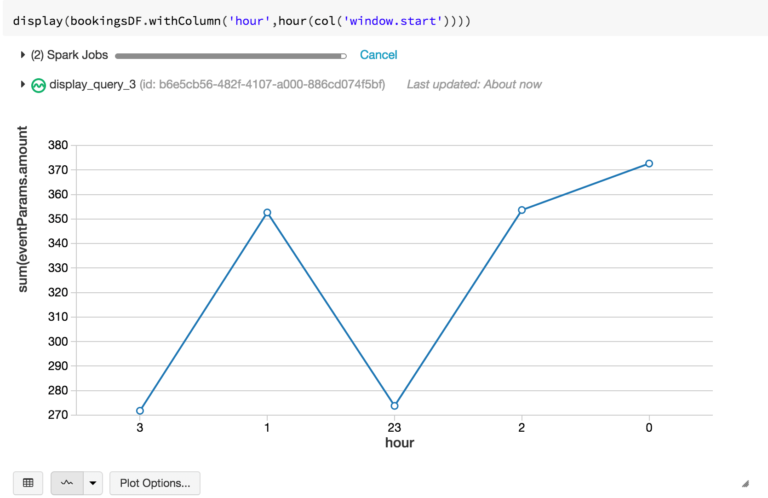Switch to the table view icon
Screen dimensions: 768x498
point(28,483)
